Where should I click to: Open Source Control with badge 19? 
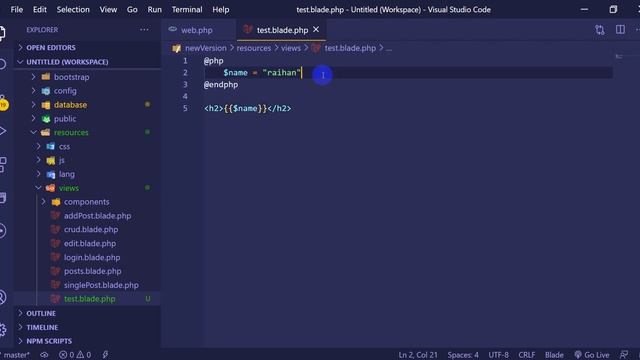3,102
